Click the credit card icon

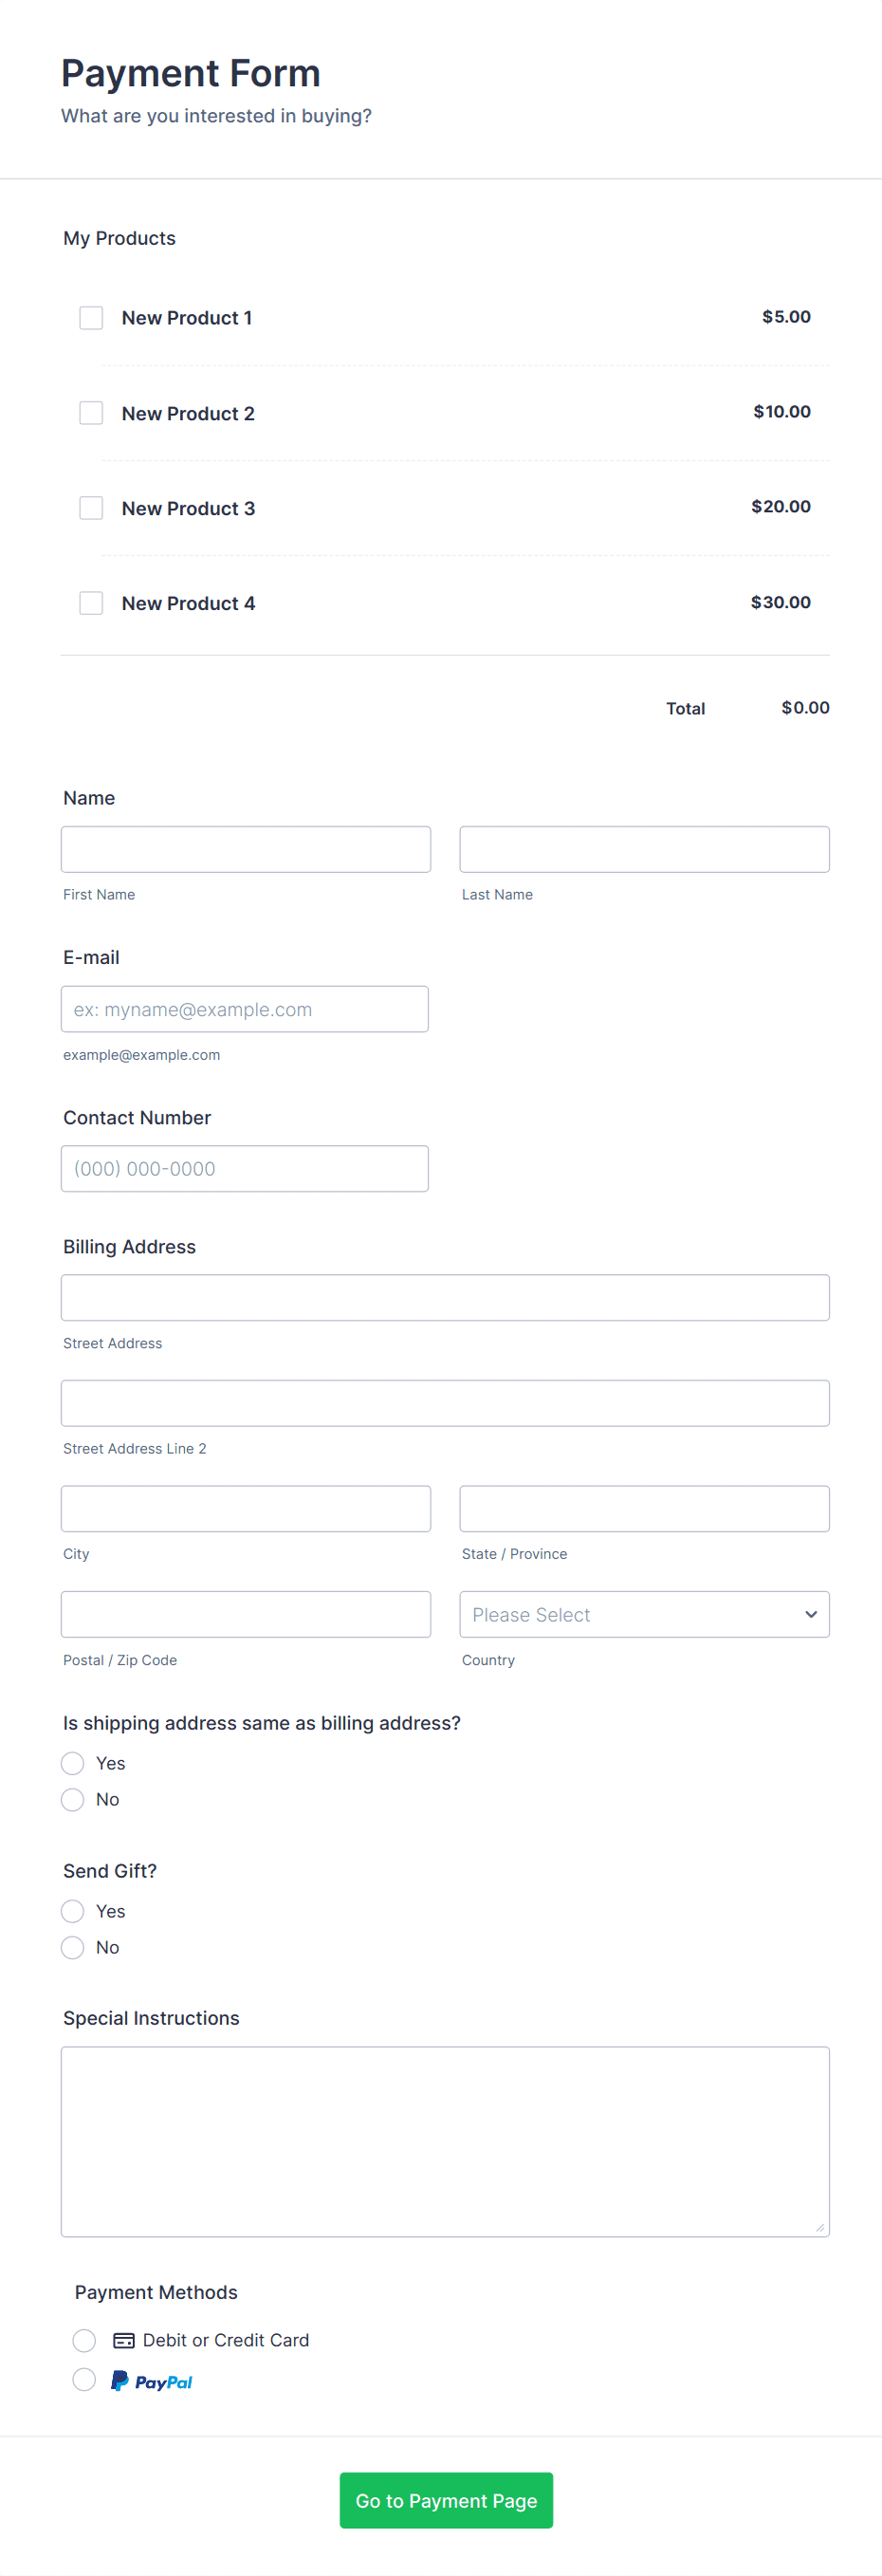tap(123, 2340)
